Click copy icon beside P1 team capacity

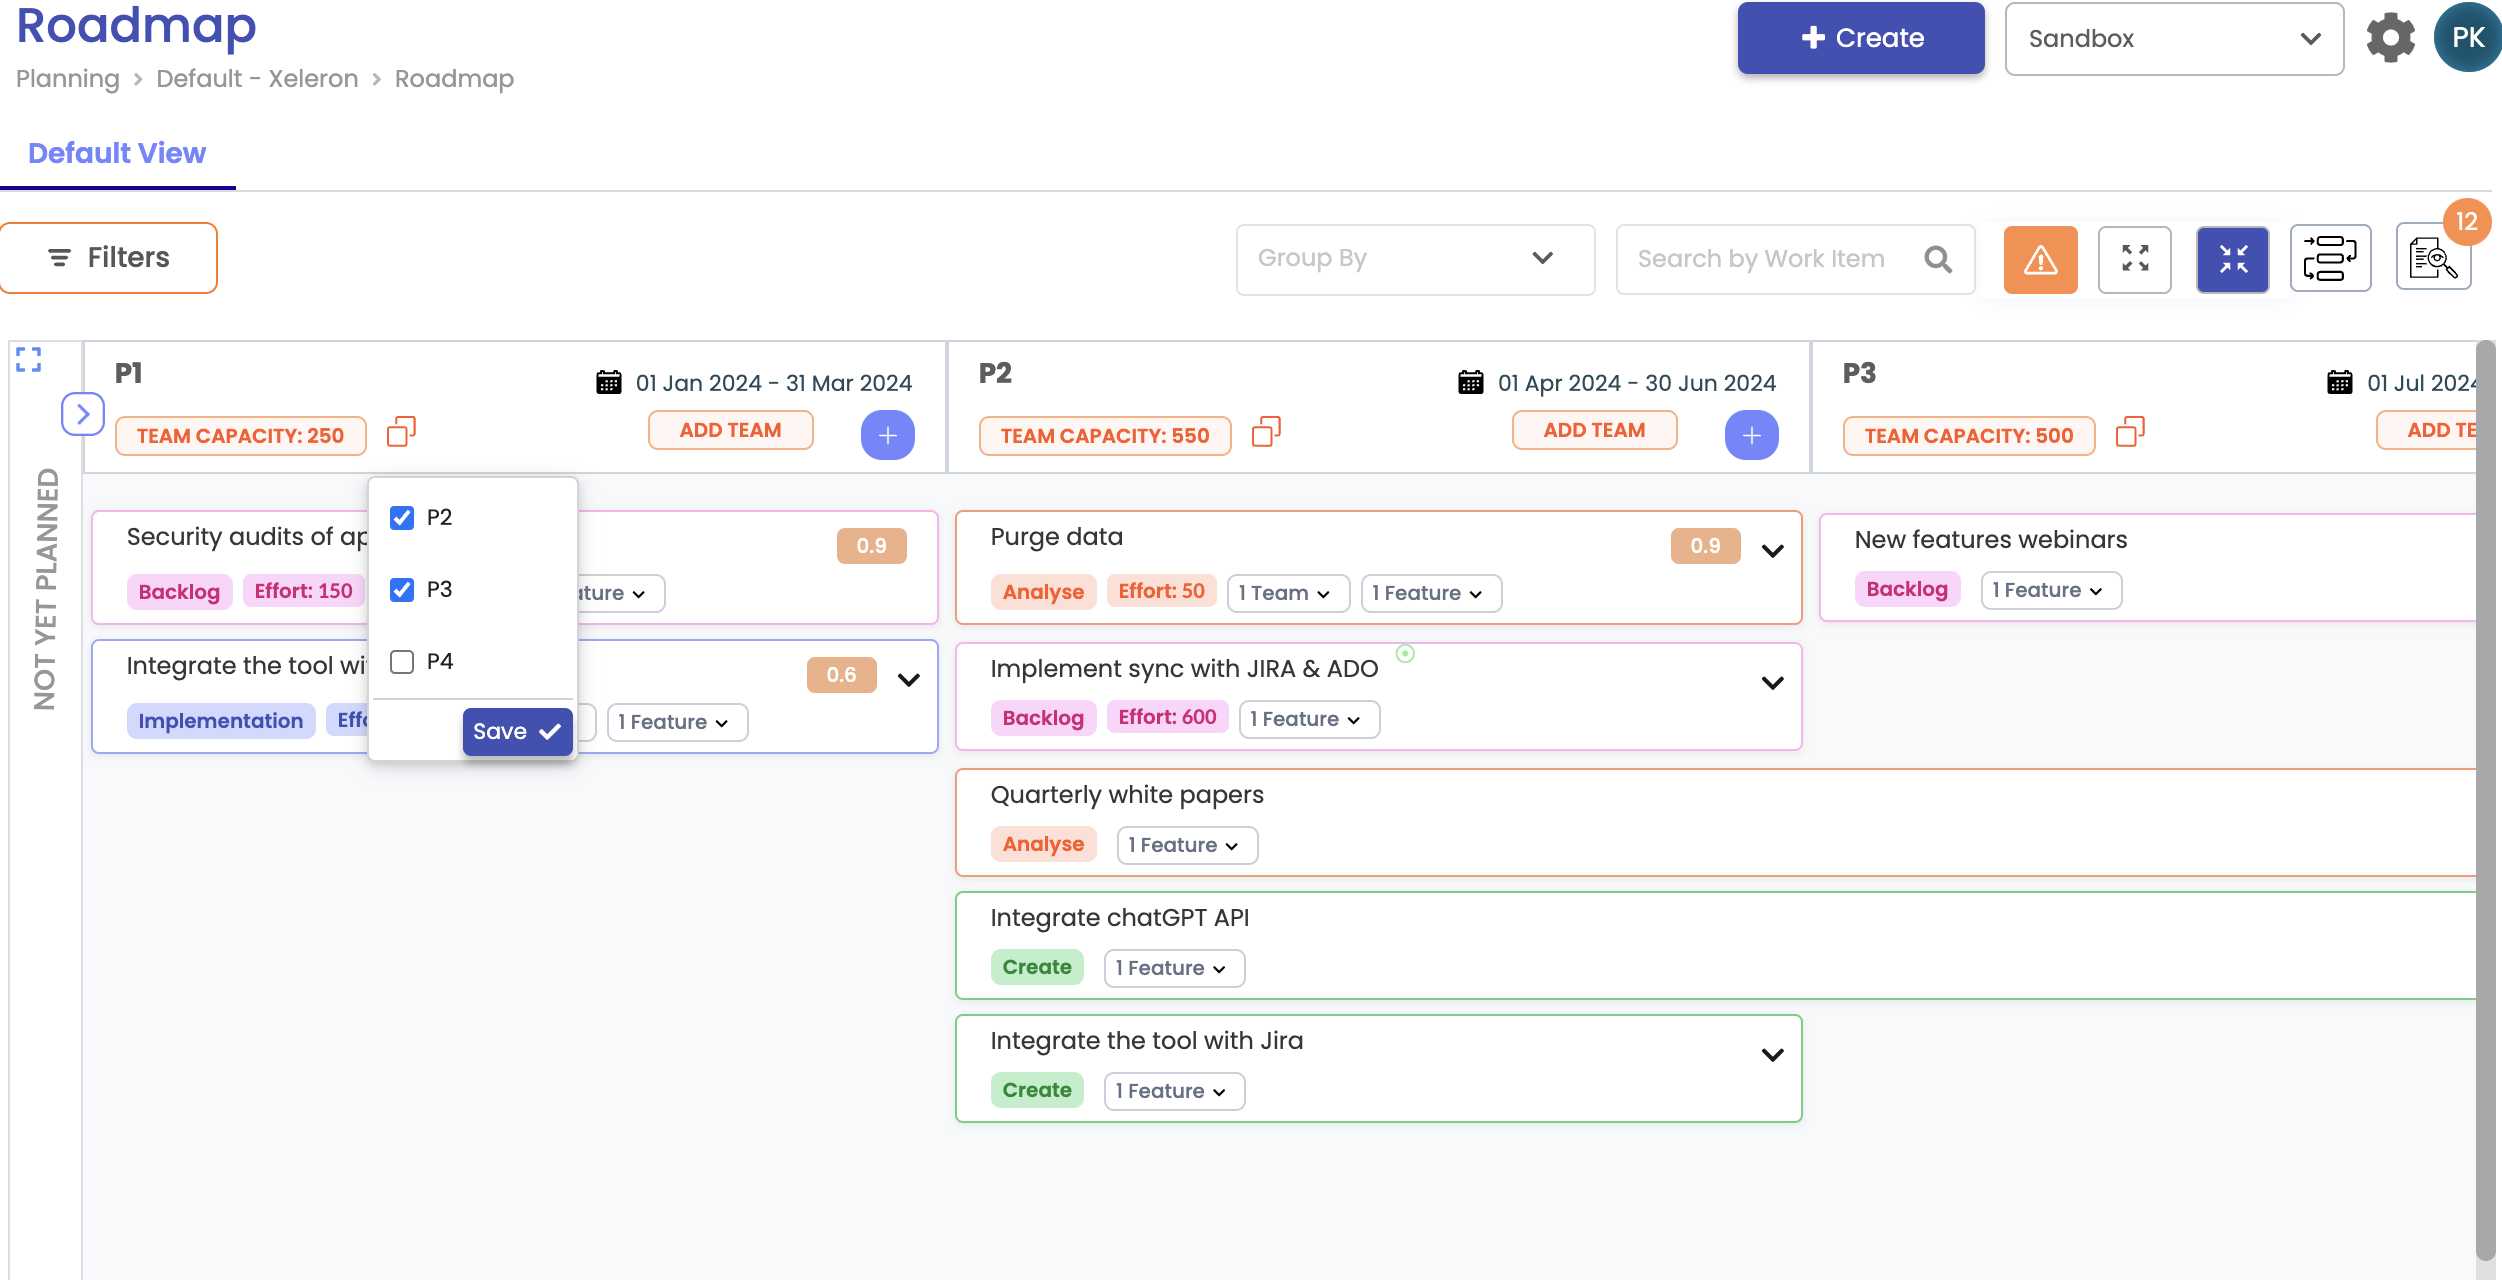point(401,432)
